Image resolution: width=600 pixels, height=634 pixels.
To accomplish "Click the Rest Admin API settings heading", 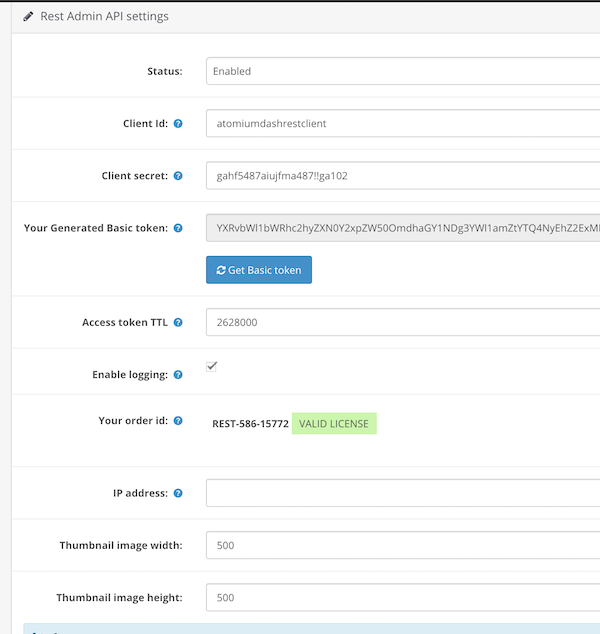I will point(104,16).
